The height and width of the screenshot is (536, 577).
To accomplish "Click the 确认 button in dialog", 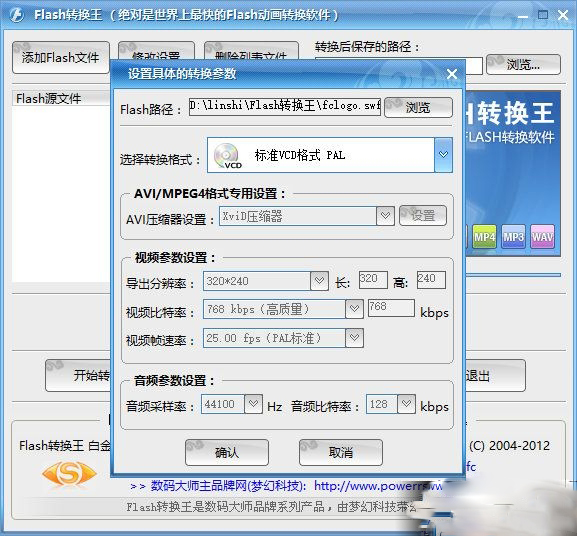I will (227, 452).
